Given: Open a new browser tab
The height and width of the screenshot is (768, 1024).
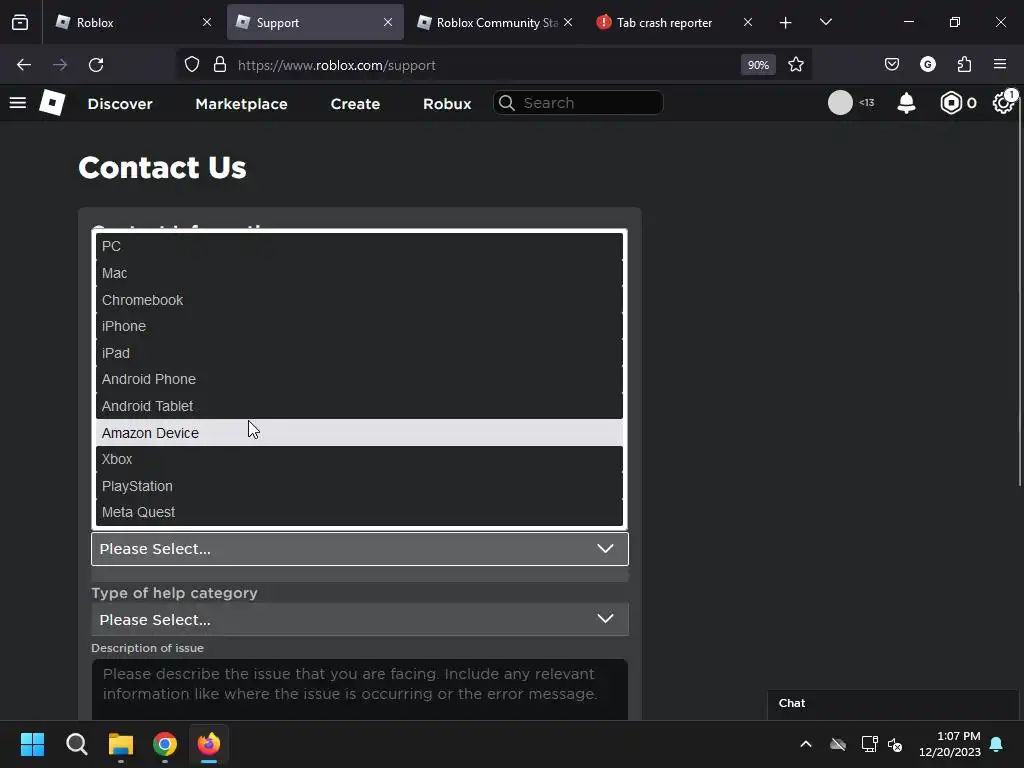Looking at the screenshot, I should tap(785, 22).
